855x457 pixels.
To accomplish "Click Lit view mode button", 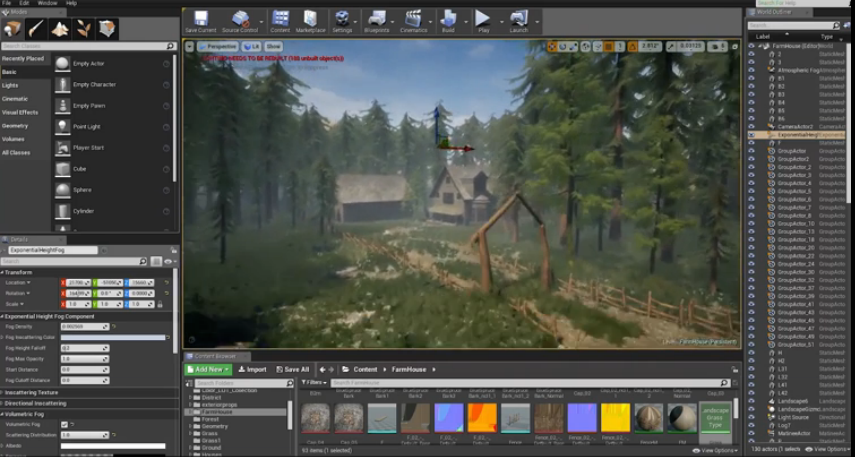I will 252,47.
